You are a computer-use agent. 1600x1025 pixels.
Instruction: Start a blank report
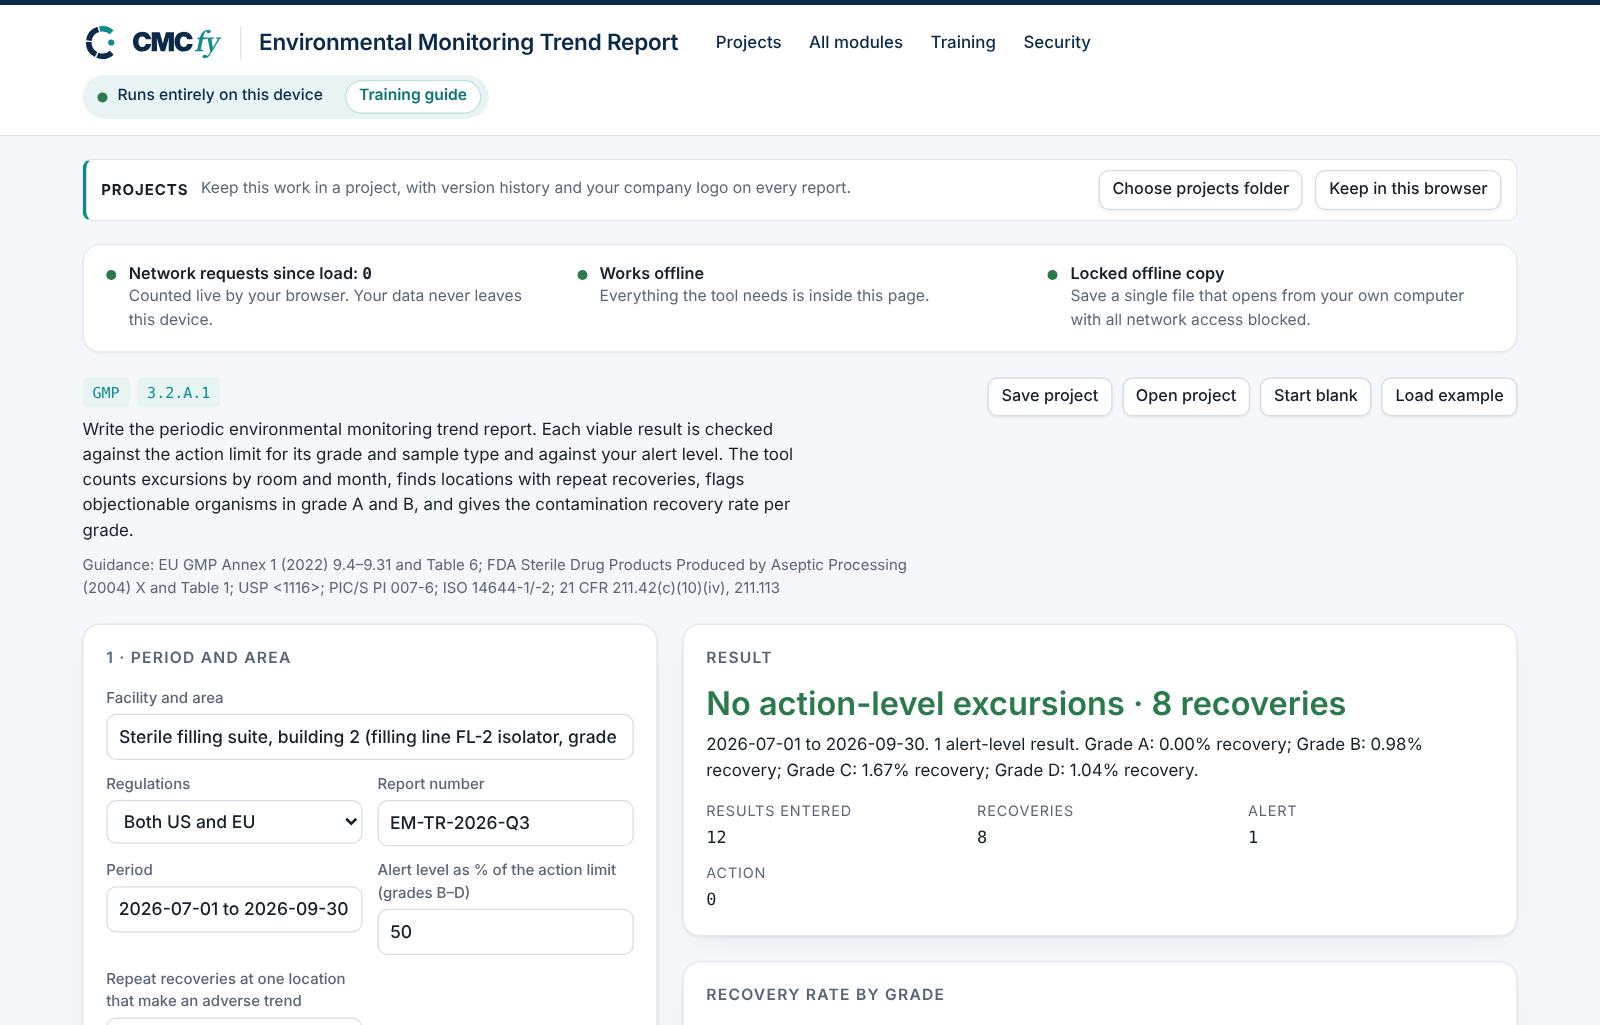coord(1315,396)
